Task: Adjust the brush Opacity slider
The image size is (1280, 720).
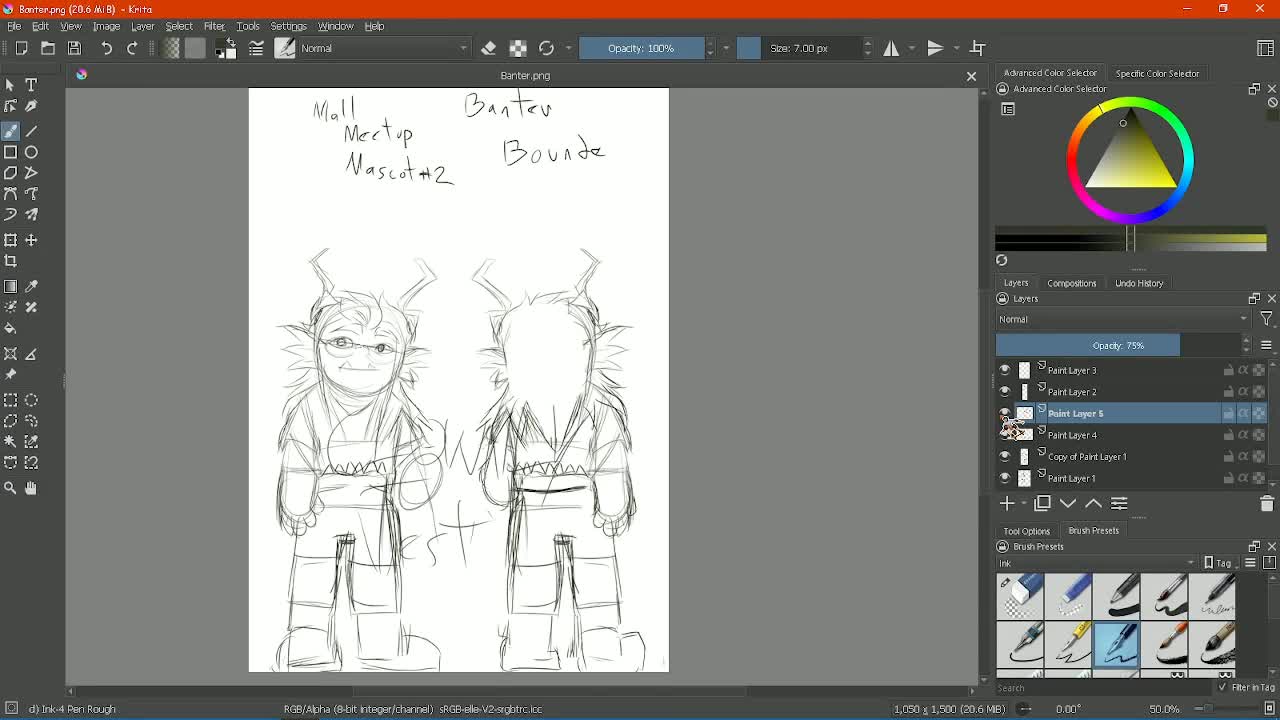Action: [641, 48]
